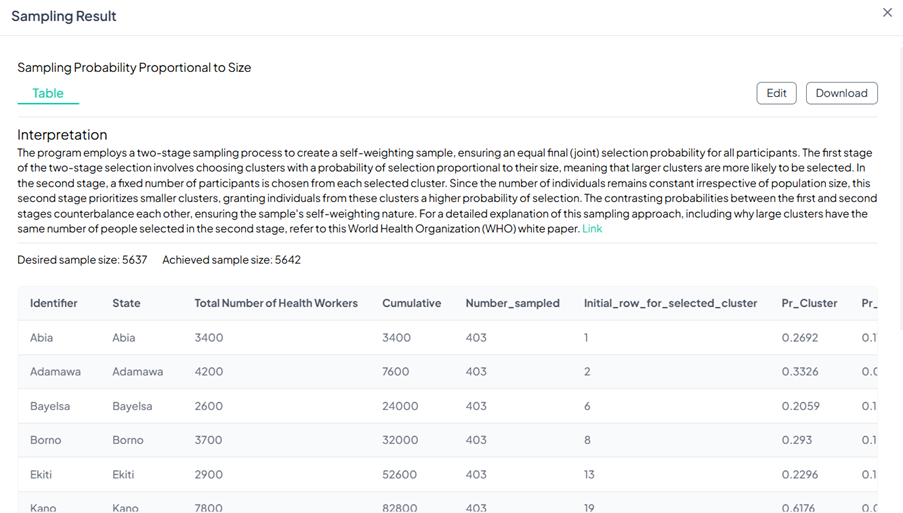Viewport: 903px width, 513px height.
Task: Click Initial_row_for_selected_cluster column header
Action: [x=670, y=303]
